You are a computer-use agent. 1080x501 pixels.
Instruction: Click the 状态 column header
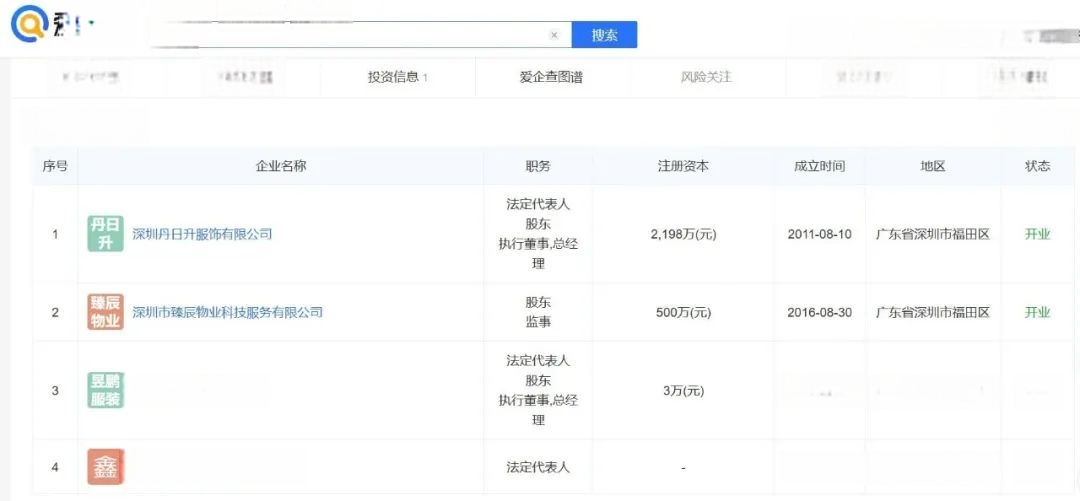tap(1037, 166)
